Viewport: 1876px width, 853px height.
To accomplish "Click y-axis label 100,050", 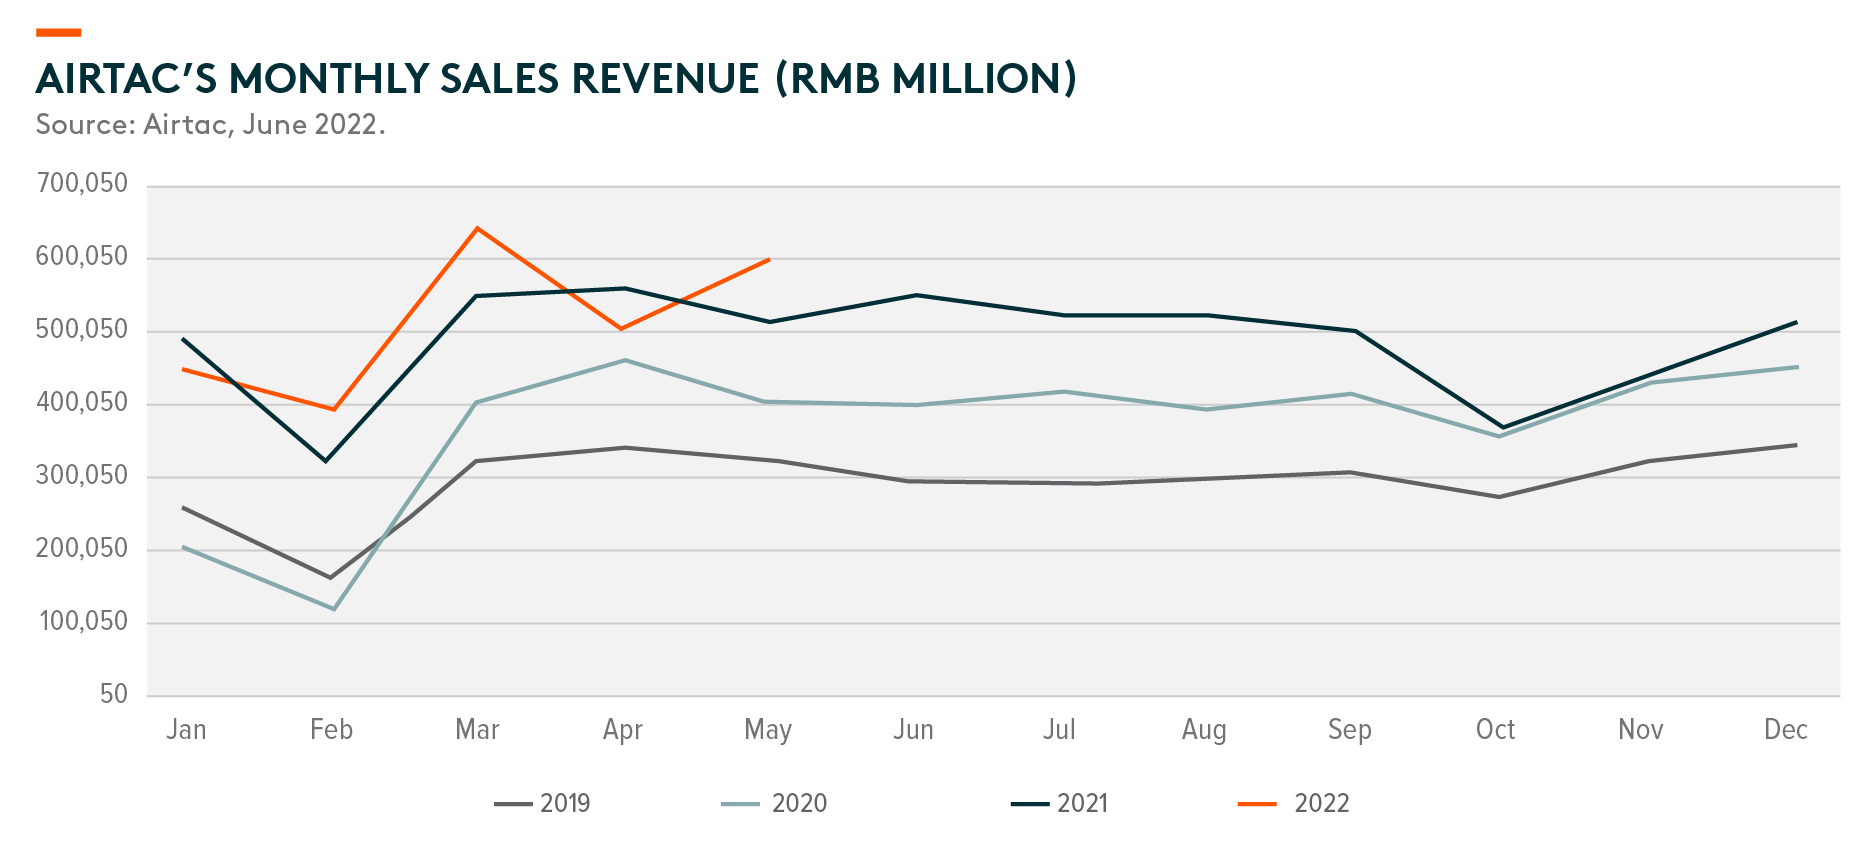I will [84, 621].
